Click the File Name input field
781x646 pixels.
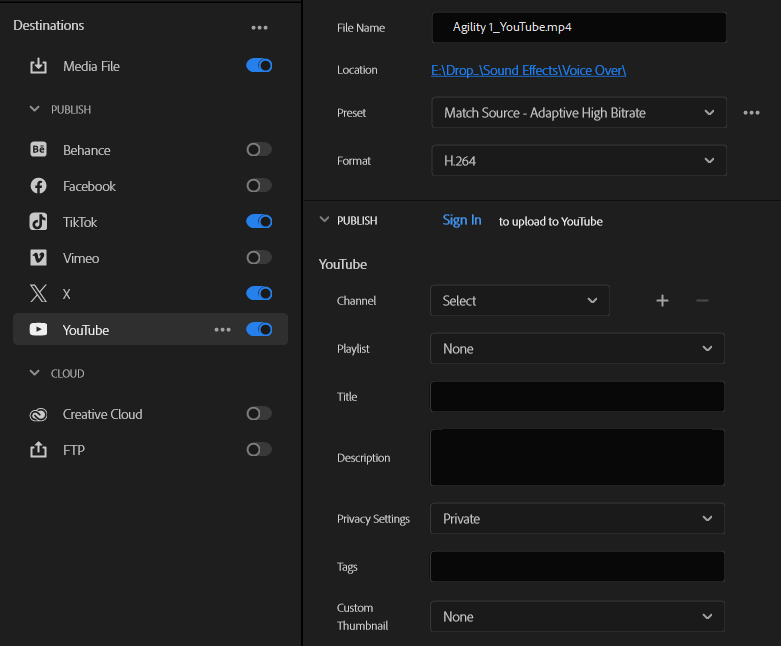pyautogui.click(x=579, y=27)
